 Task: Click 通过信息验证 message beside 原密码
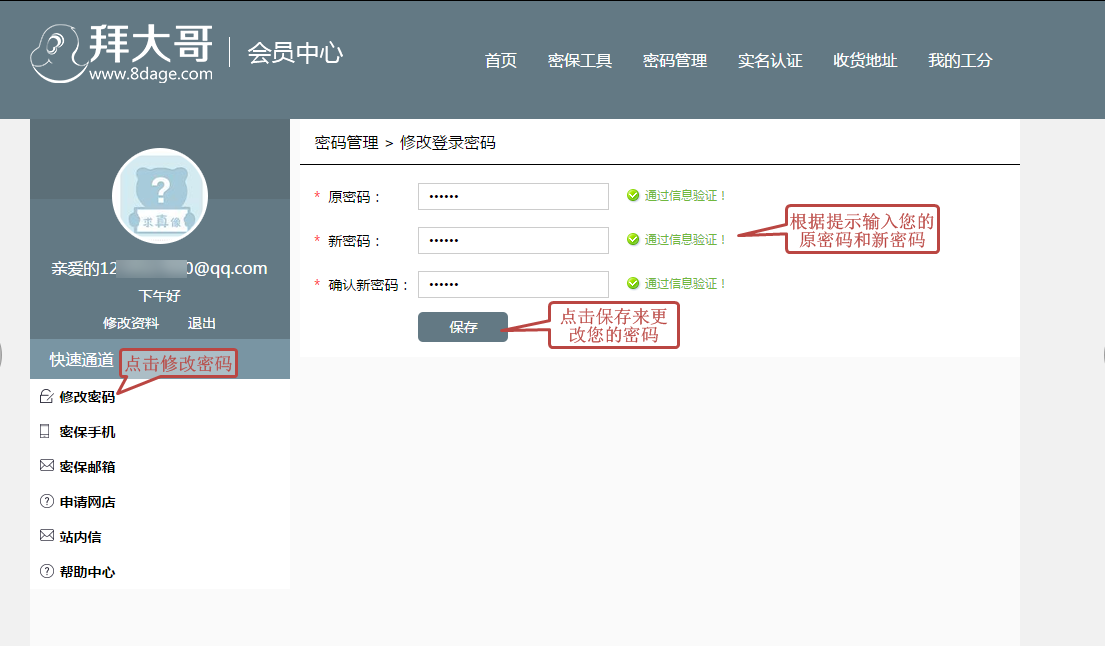pos(684,196)
